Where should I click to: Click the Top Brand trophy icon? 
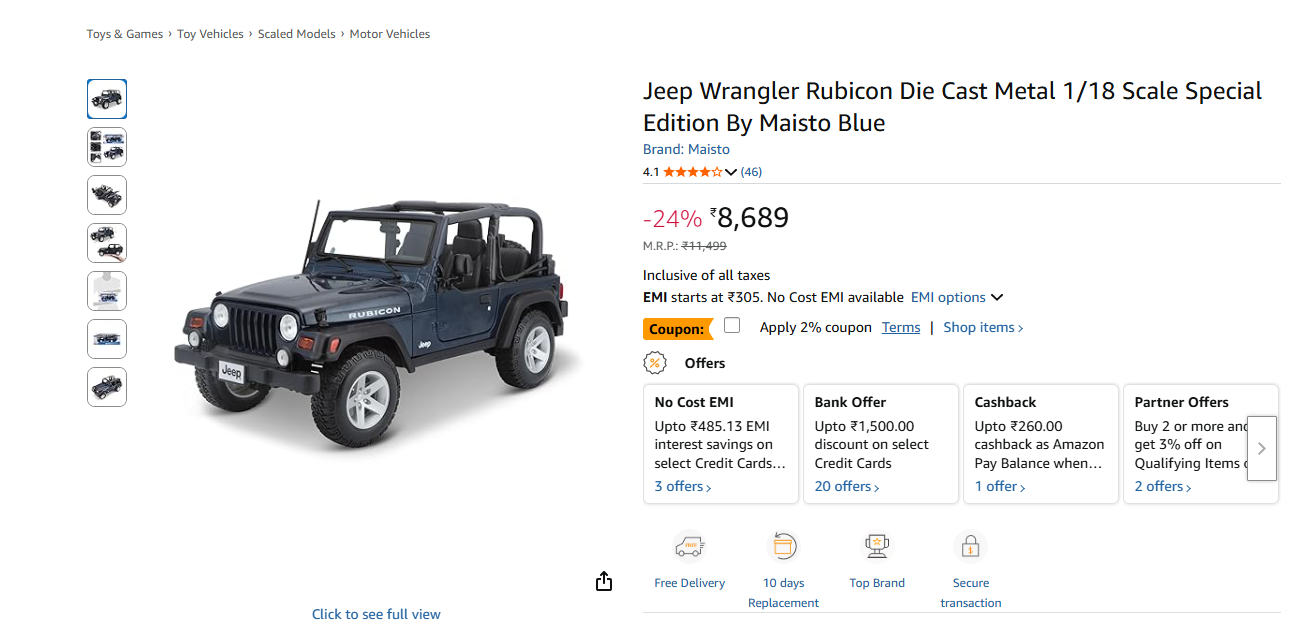(877, 547)
